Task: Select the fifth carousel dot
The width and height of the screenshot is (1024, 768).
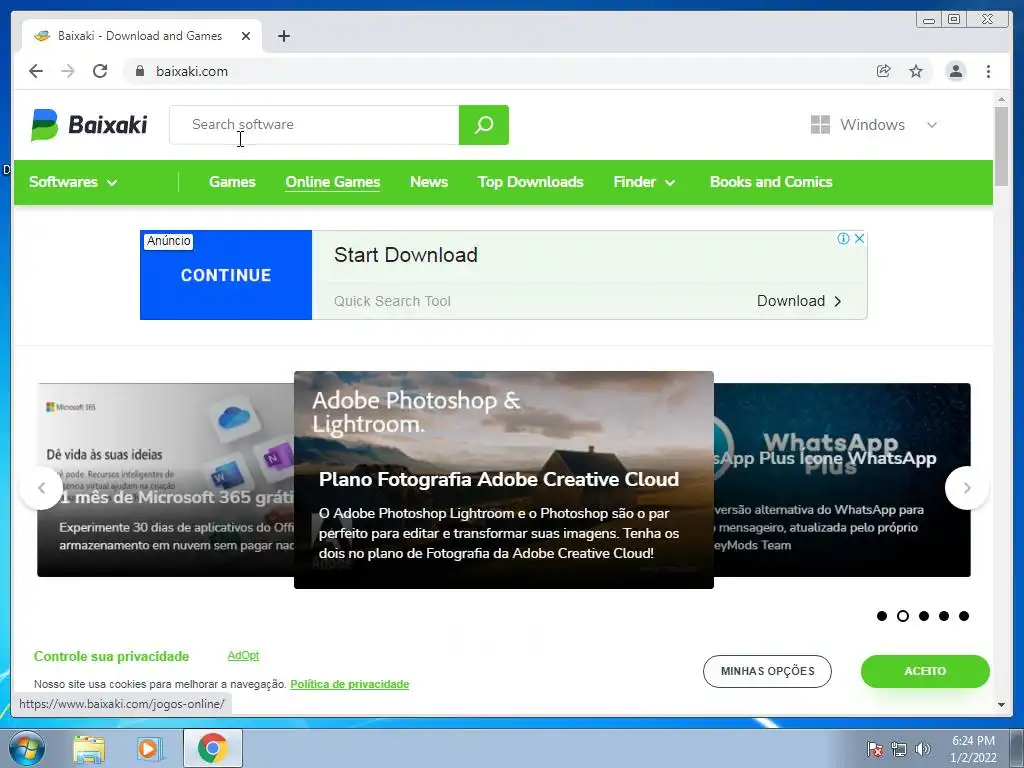Action: [964, 616]
